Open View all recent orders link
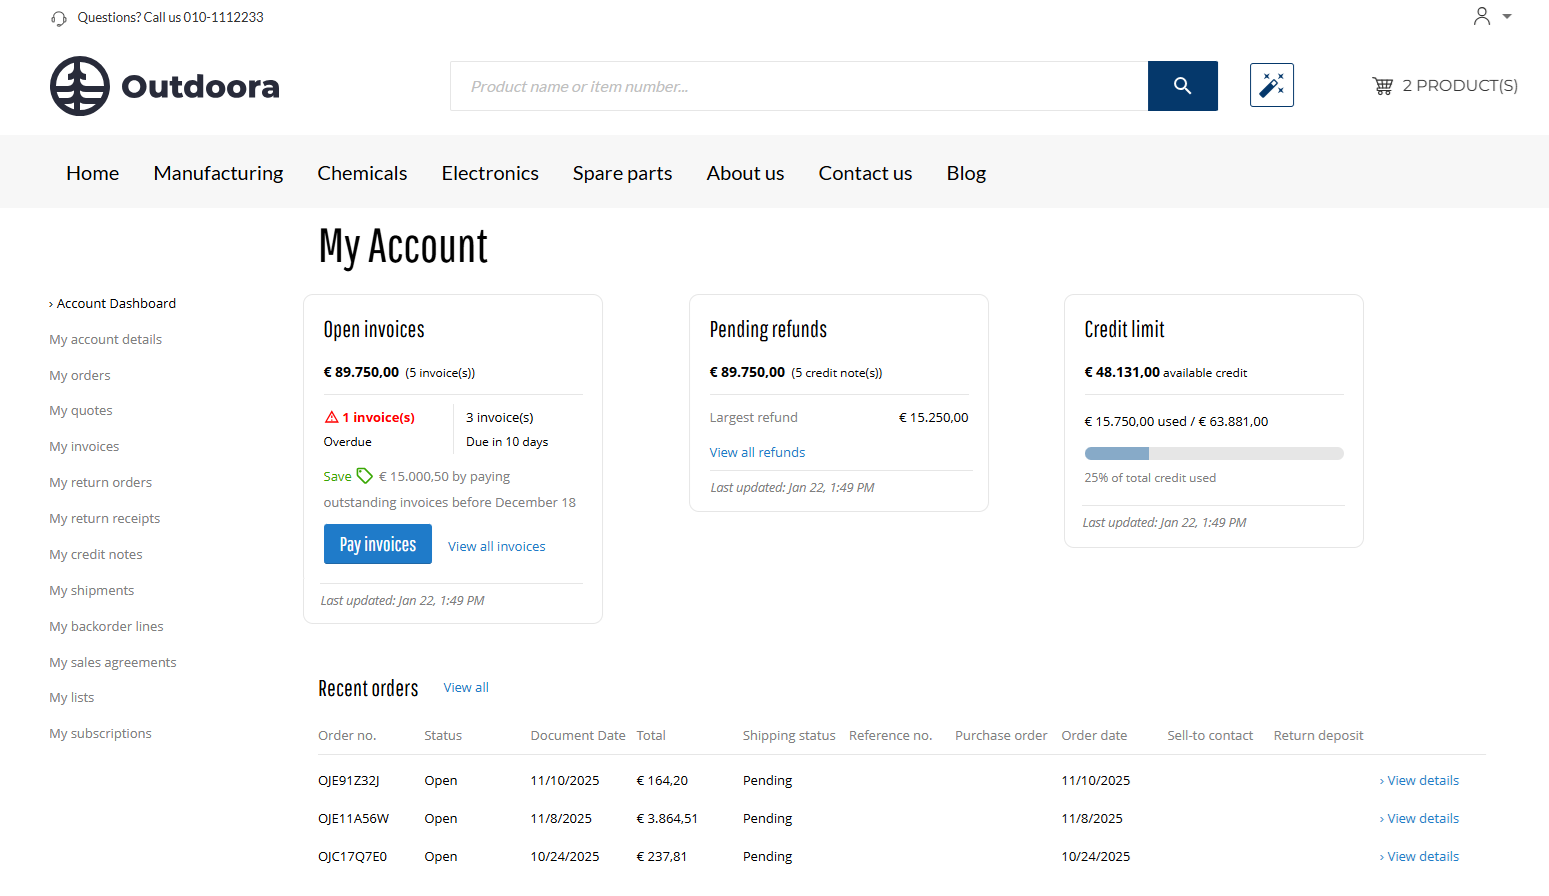Screen dimensions: 1549x896 pyautogui.click(x=466, y=687)
